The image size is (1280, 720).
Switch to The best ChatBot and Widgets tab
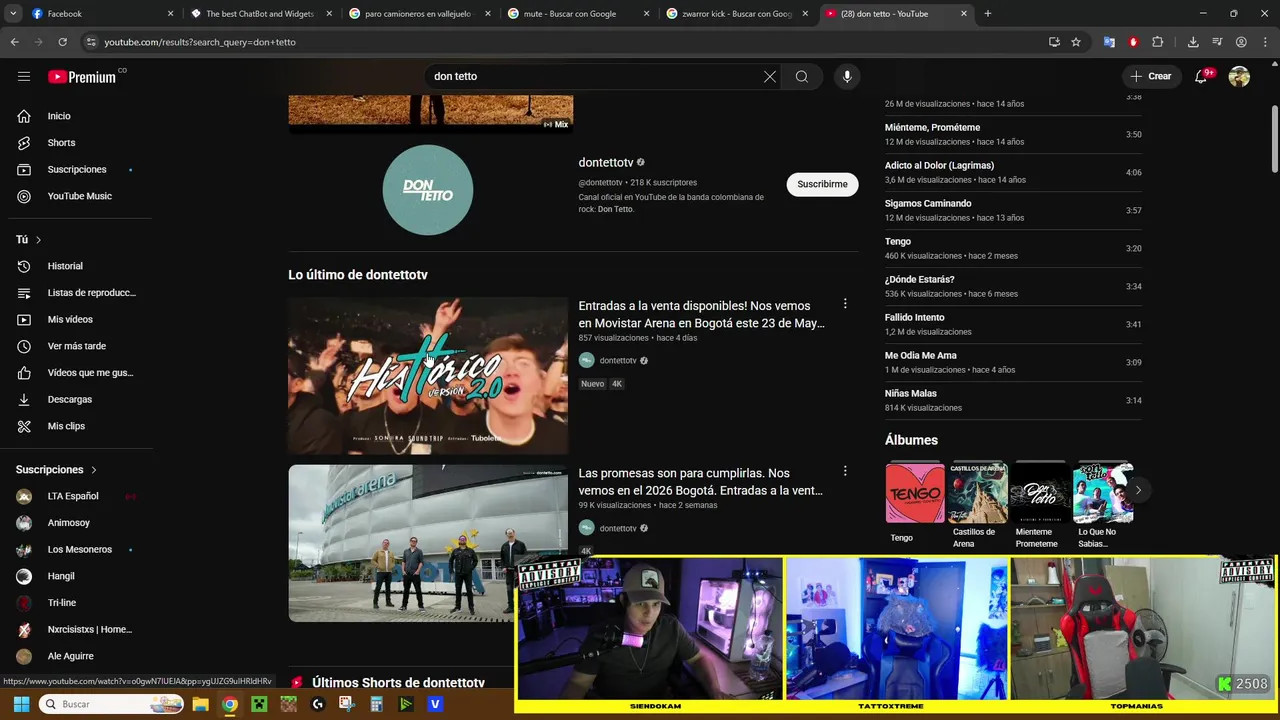point(258,14)
